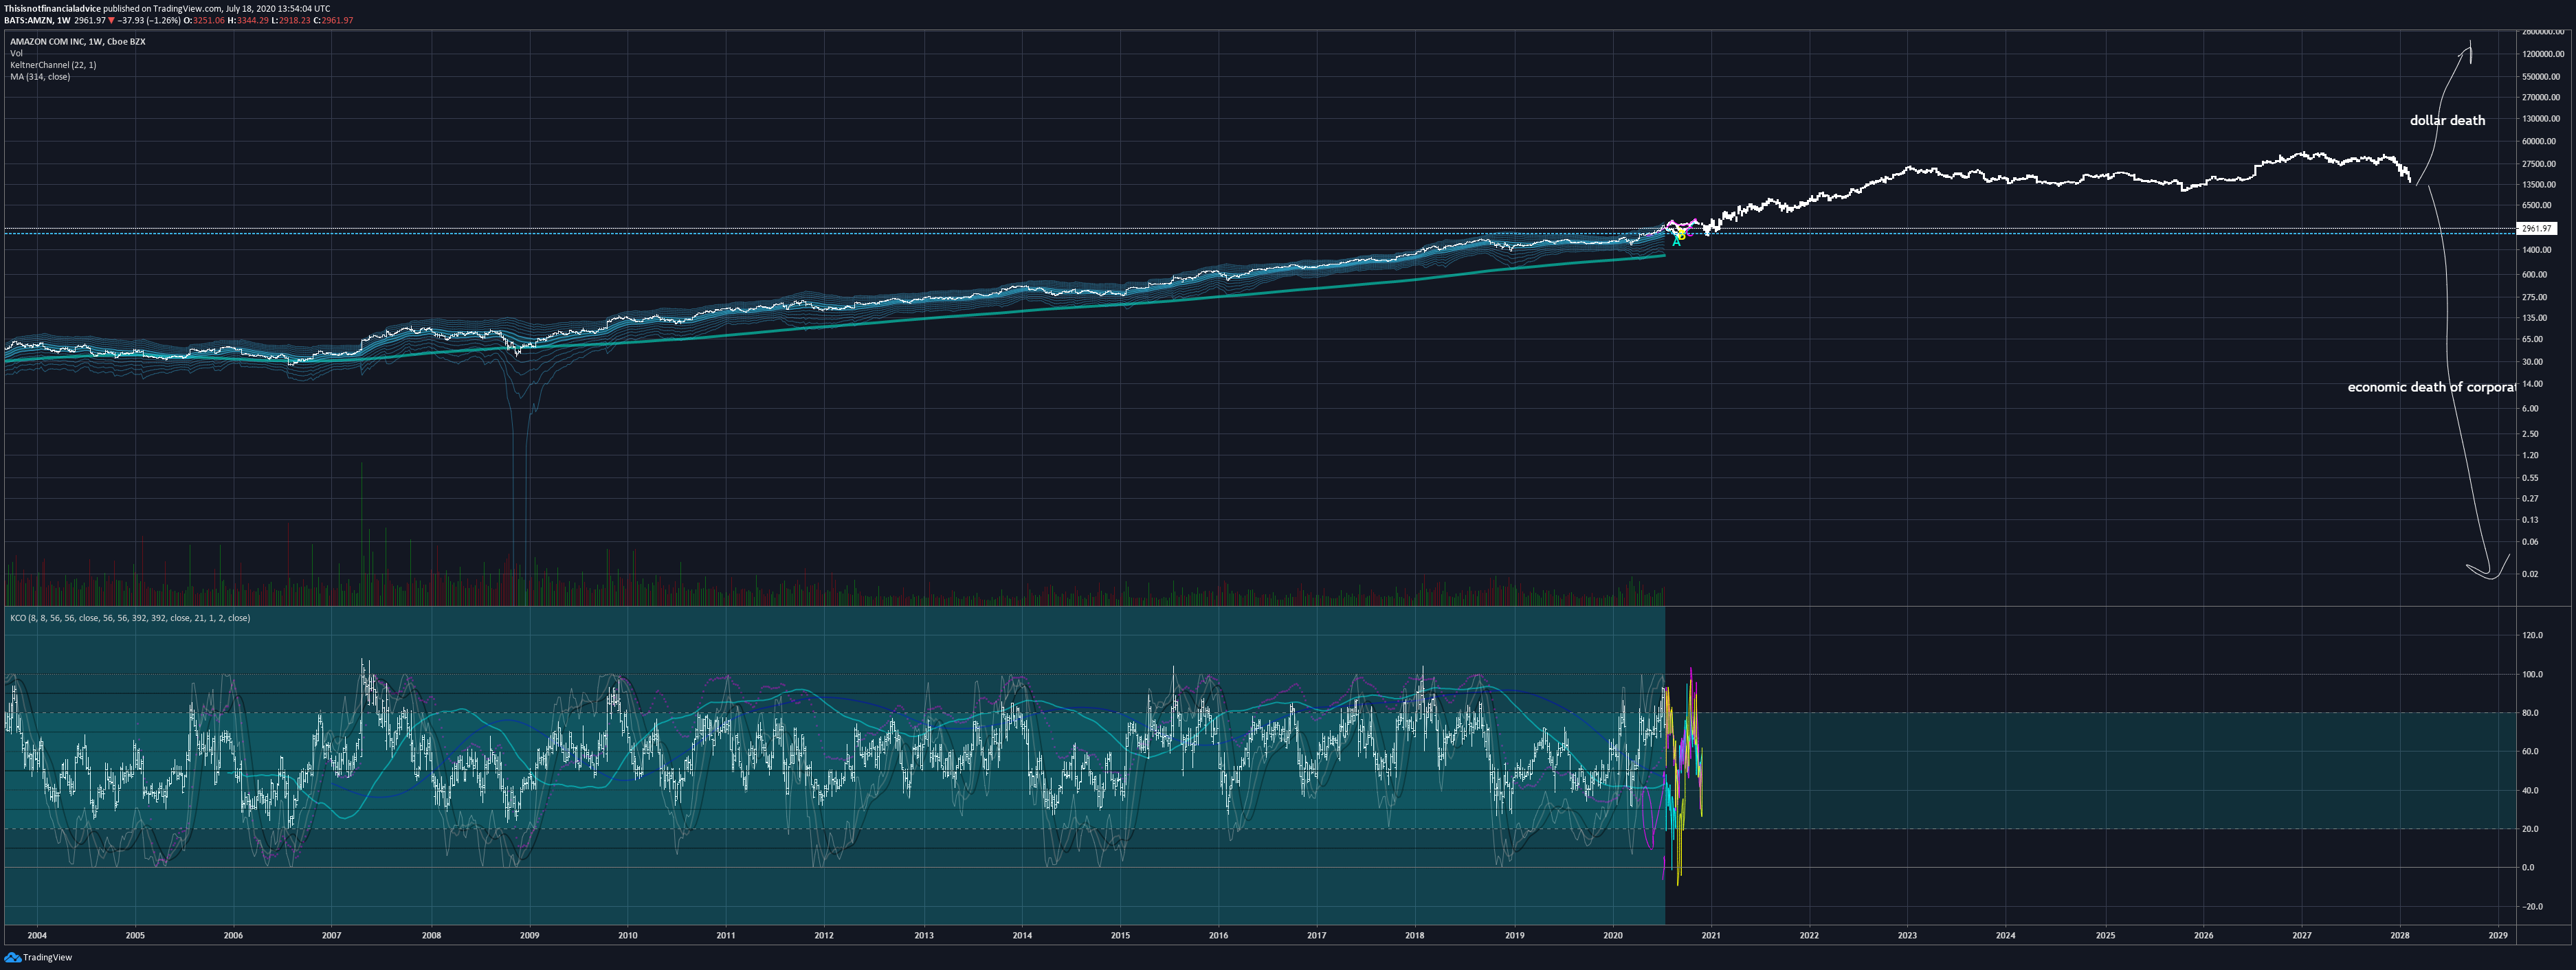Click the 2026 label on time axis

click(x=2203, y=936)
